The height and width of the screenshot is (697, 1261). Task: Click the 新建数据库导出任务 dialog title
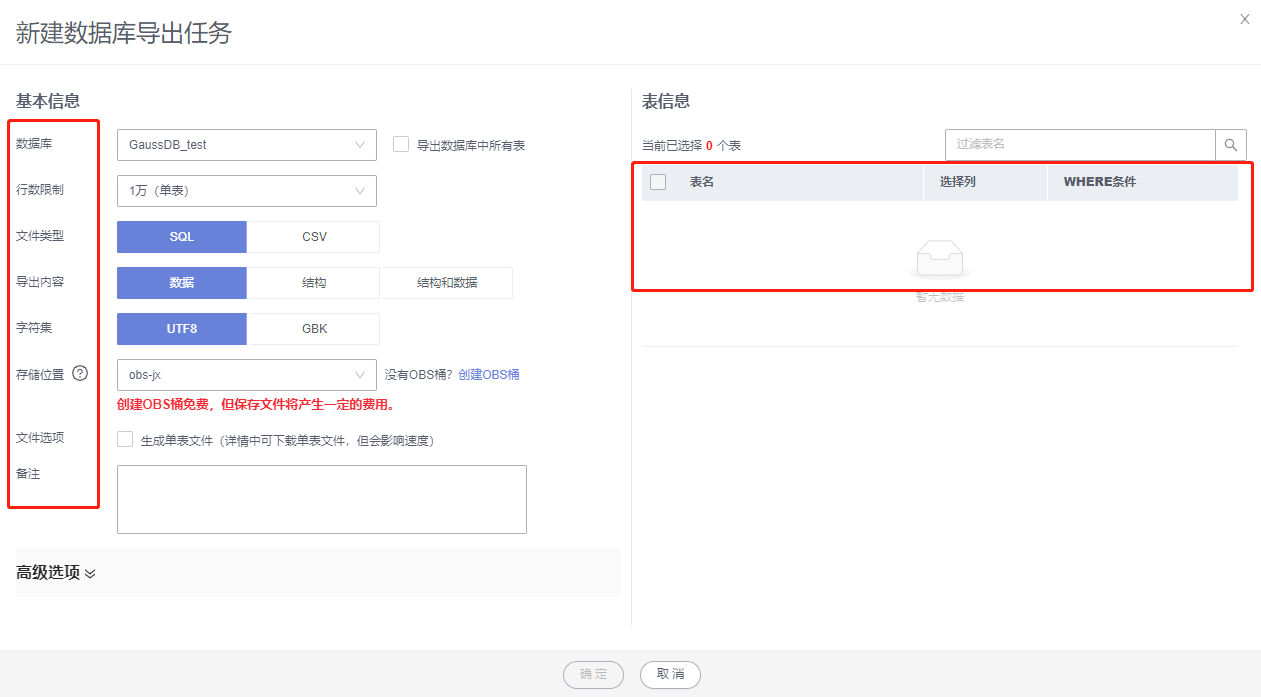point(124,33)
